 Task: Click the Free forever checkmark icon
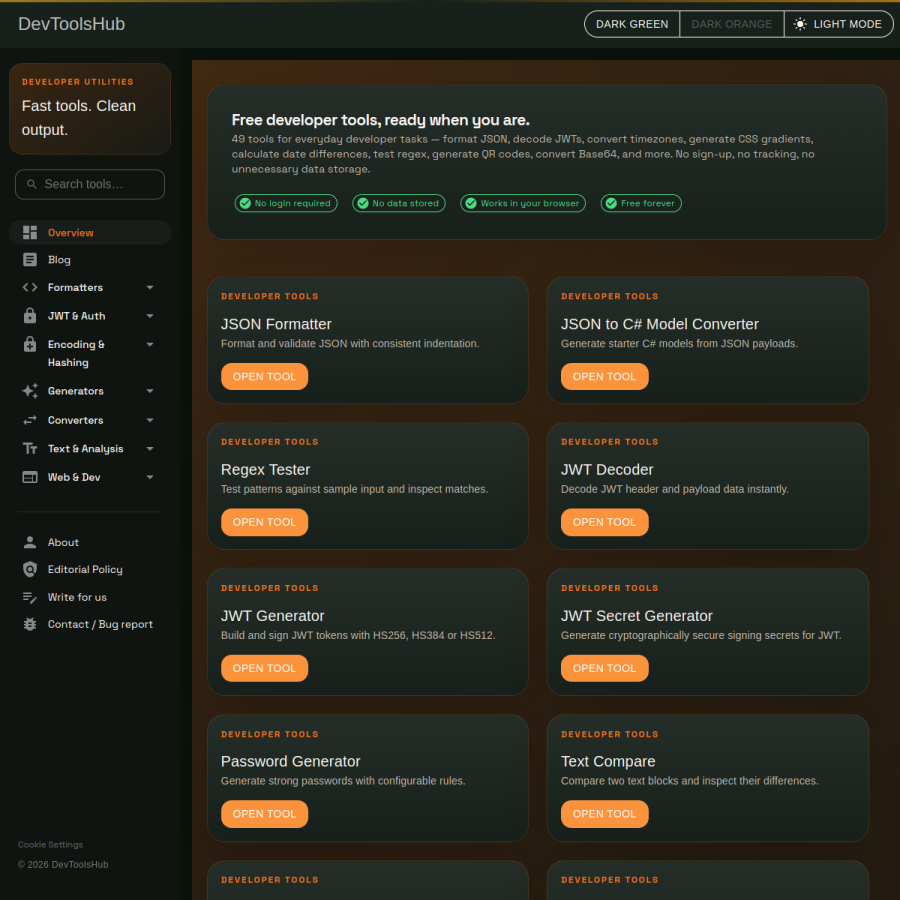611,203
